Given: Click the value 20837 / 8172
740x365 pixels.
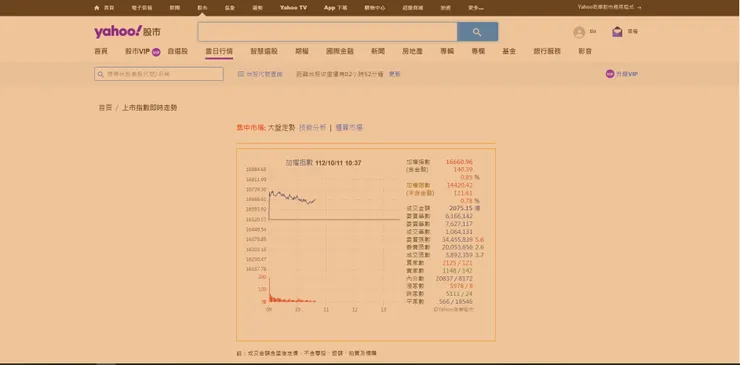Looking at the screenshot, I should (x=454, y=278).
